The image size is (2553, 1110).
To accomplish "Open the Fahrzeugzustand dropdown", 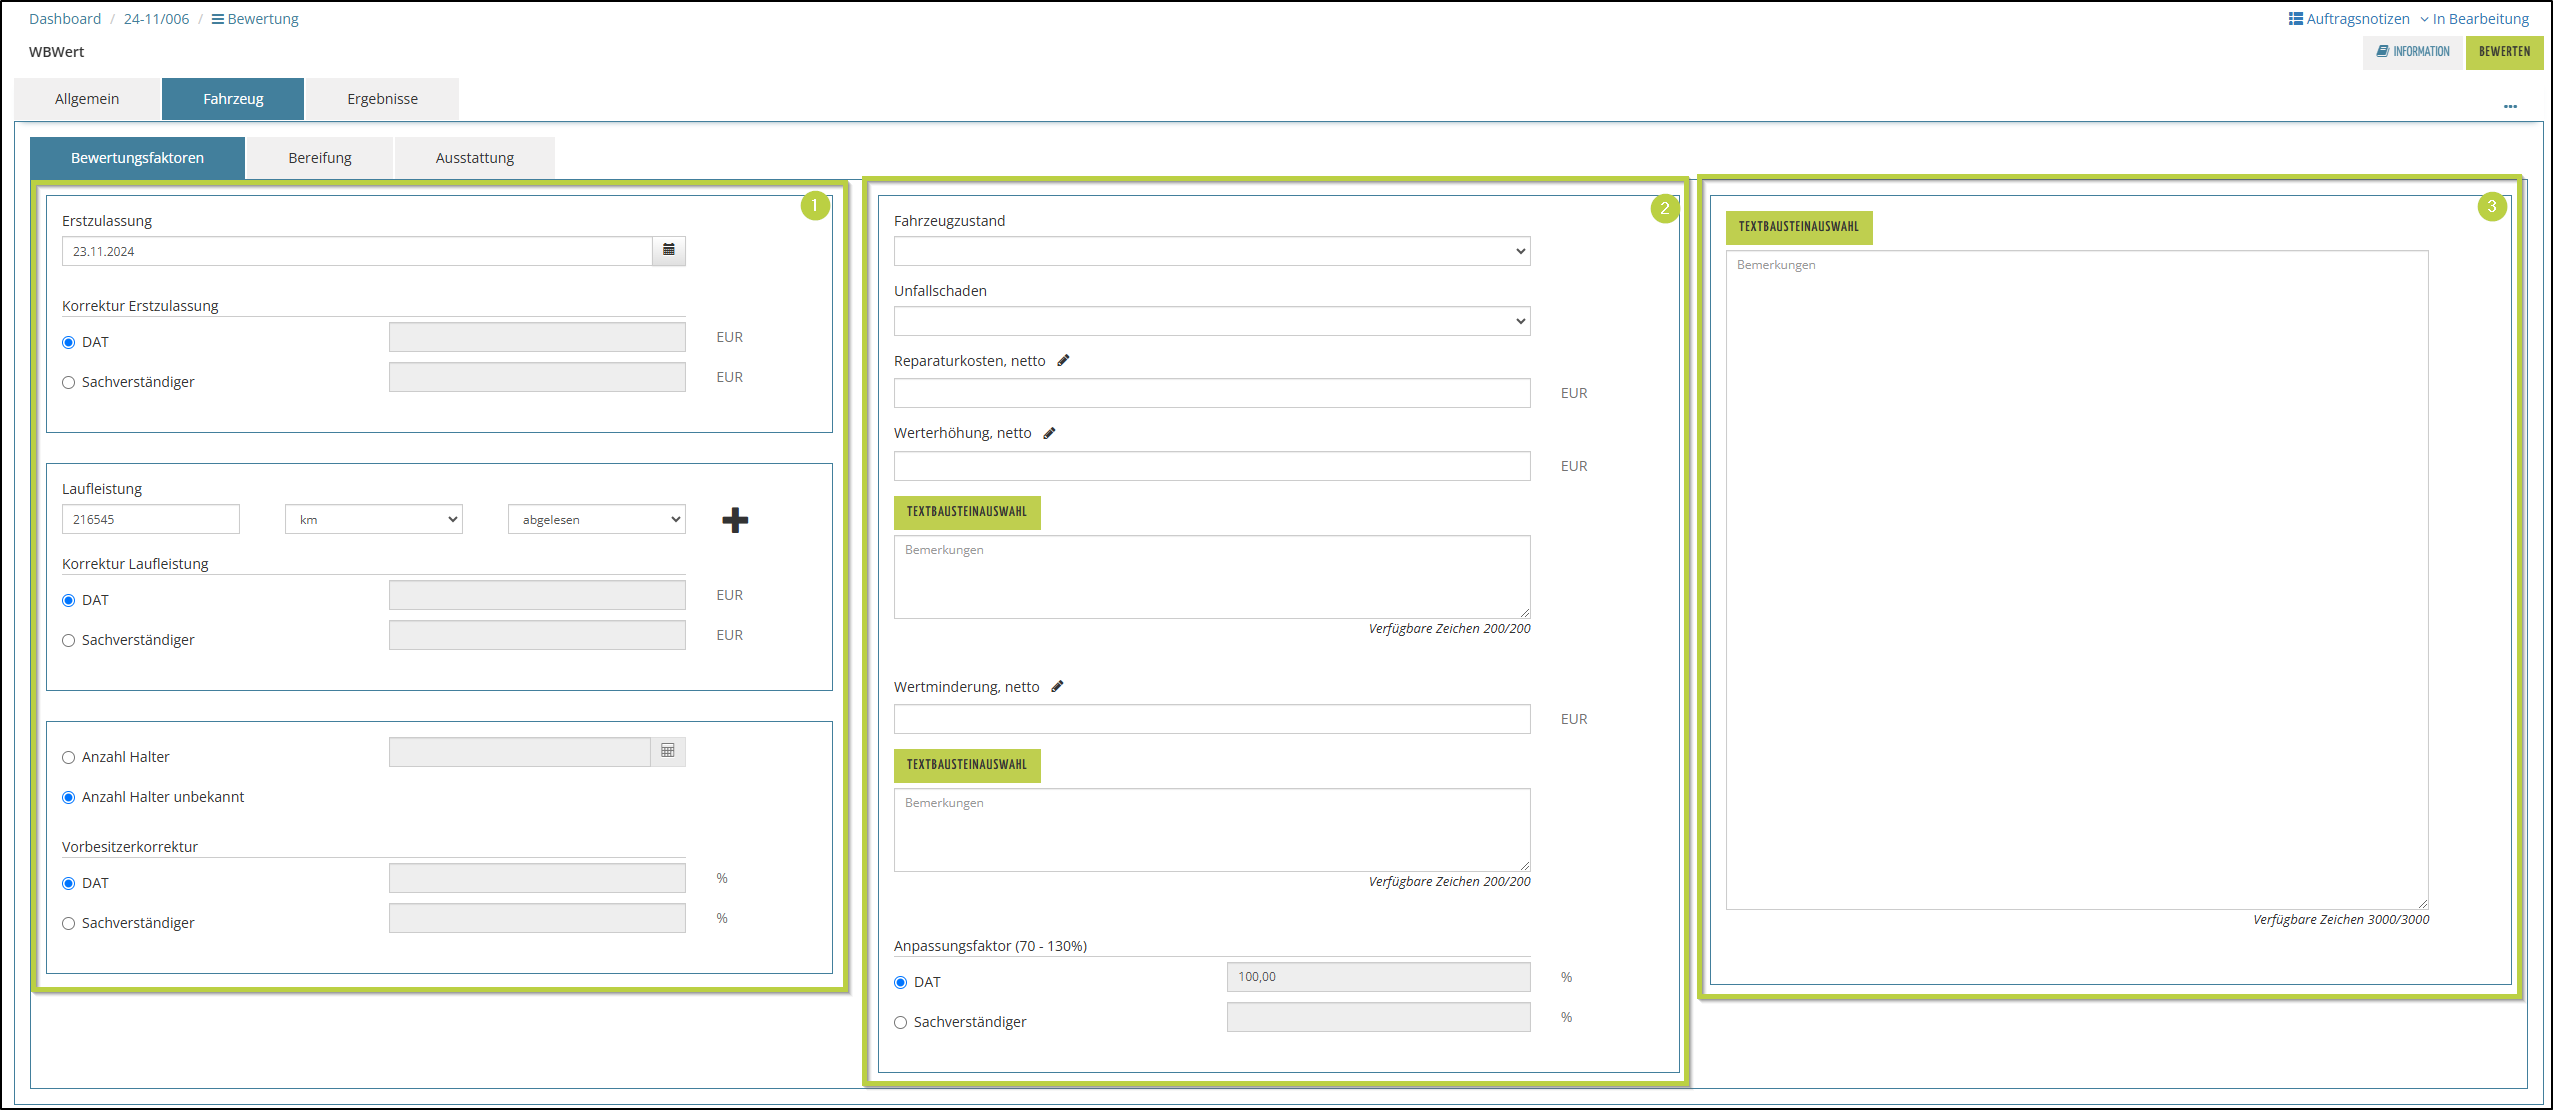I will point(1211,251).
